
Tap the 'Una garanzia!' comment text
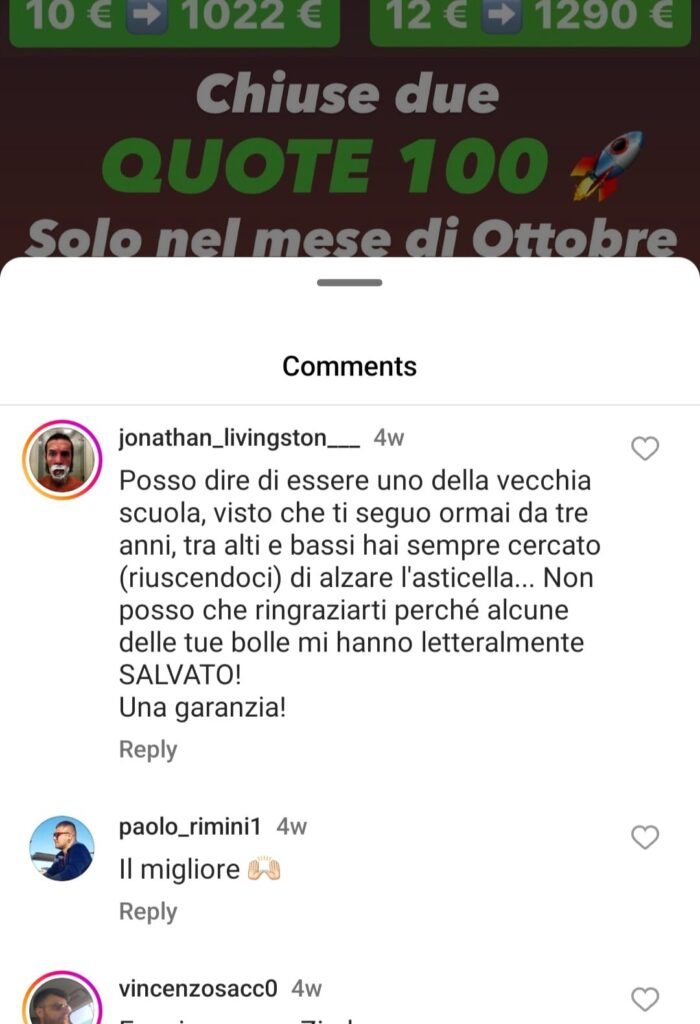click(x=202, y=707)
